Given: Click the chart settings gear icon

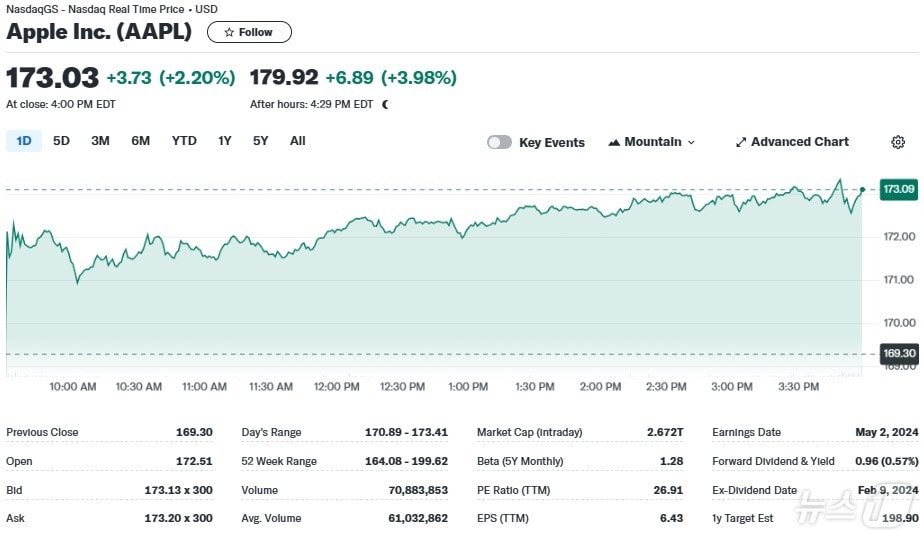Looking at the screenshot, I should click(x=897, y=142).
